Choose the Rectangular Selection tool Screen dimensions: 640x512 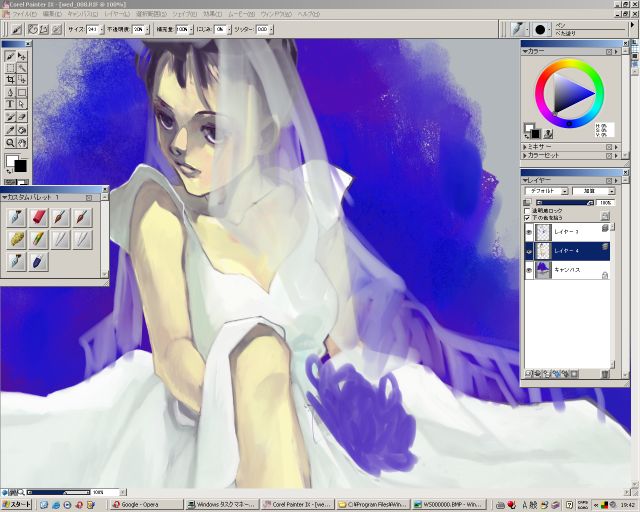click(10, 68)
